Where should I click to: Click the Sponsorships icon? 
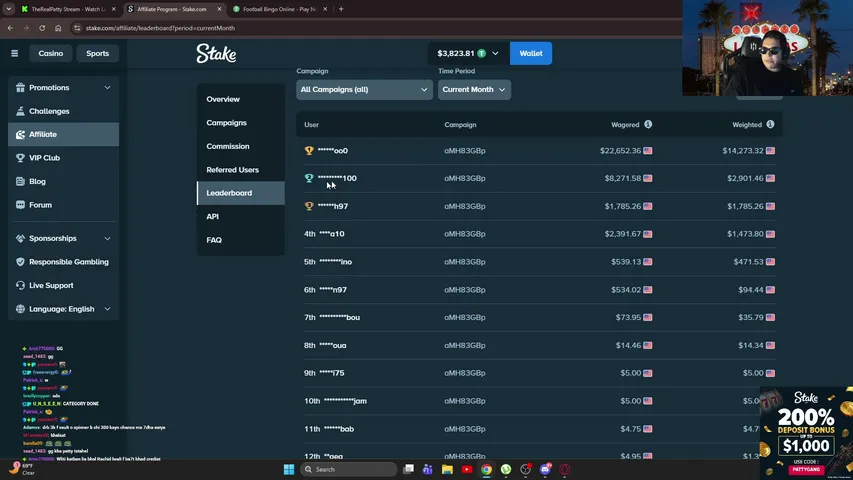pyautogui.click(x=20, y=238)
